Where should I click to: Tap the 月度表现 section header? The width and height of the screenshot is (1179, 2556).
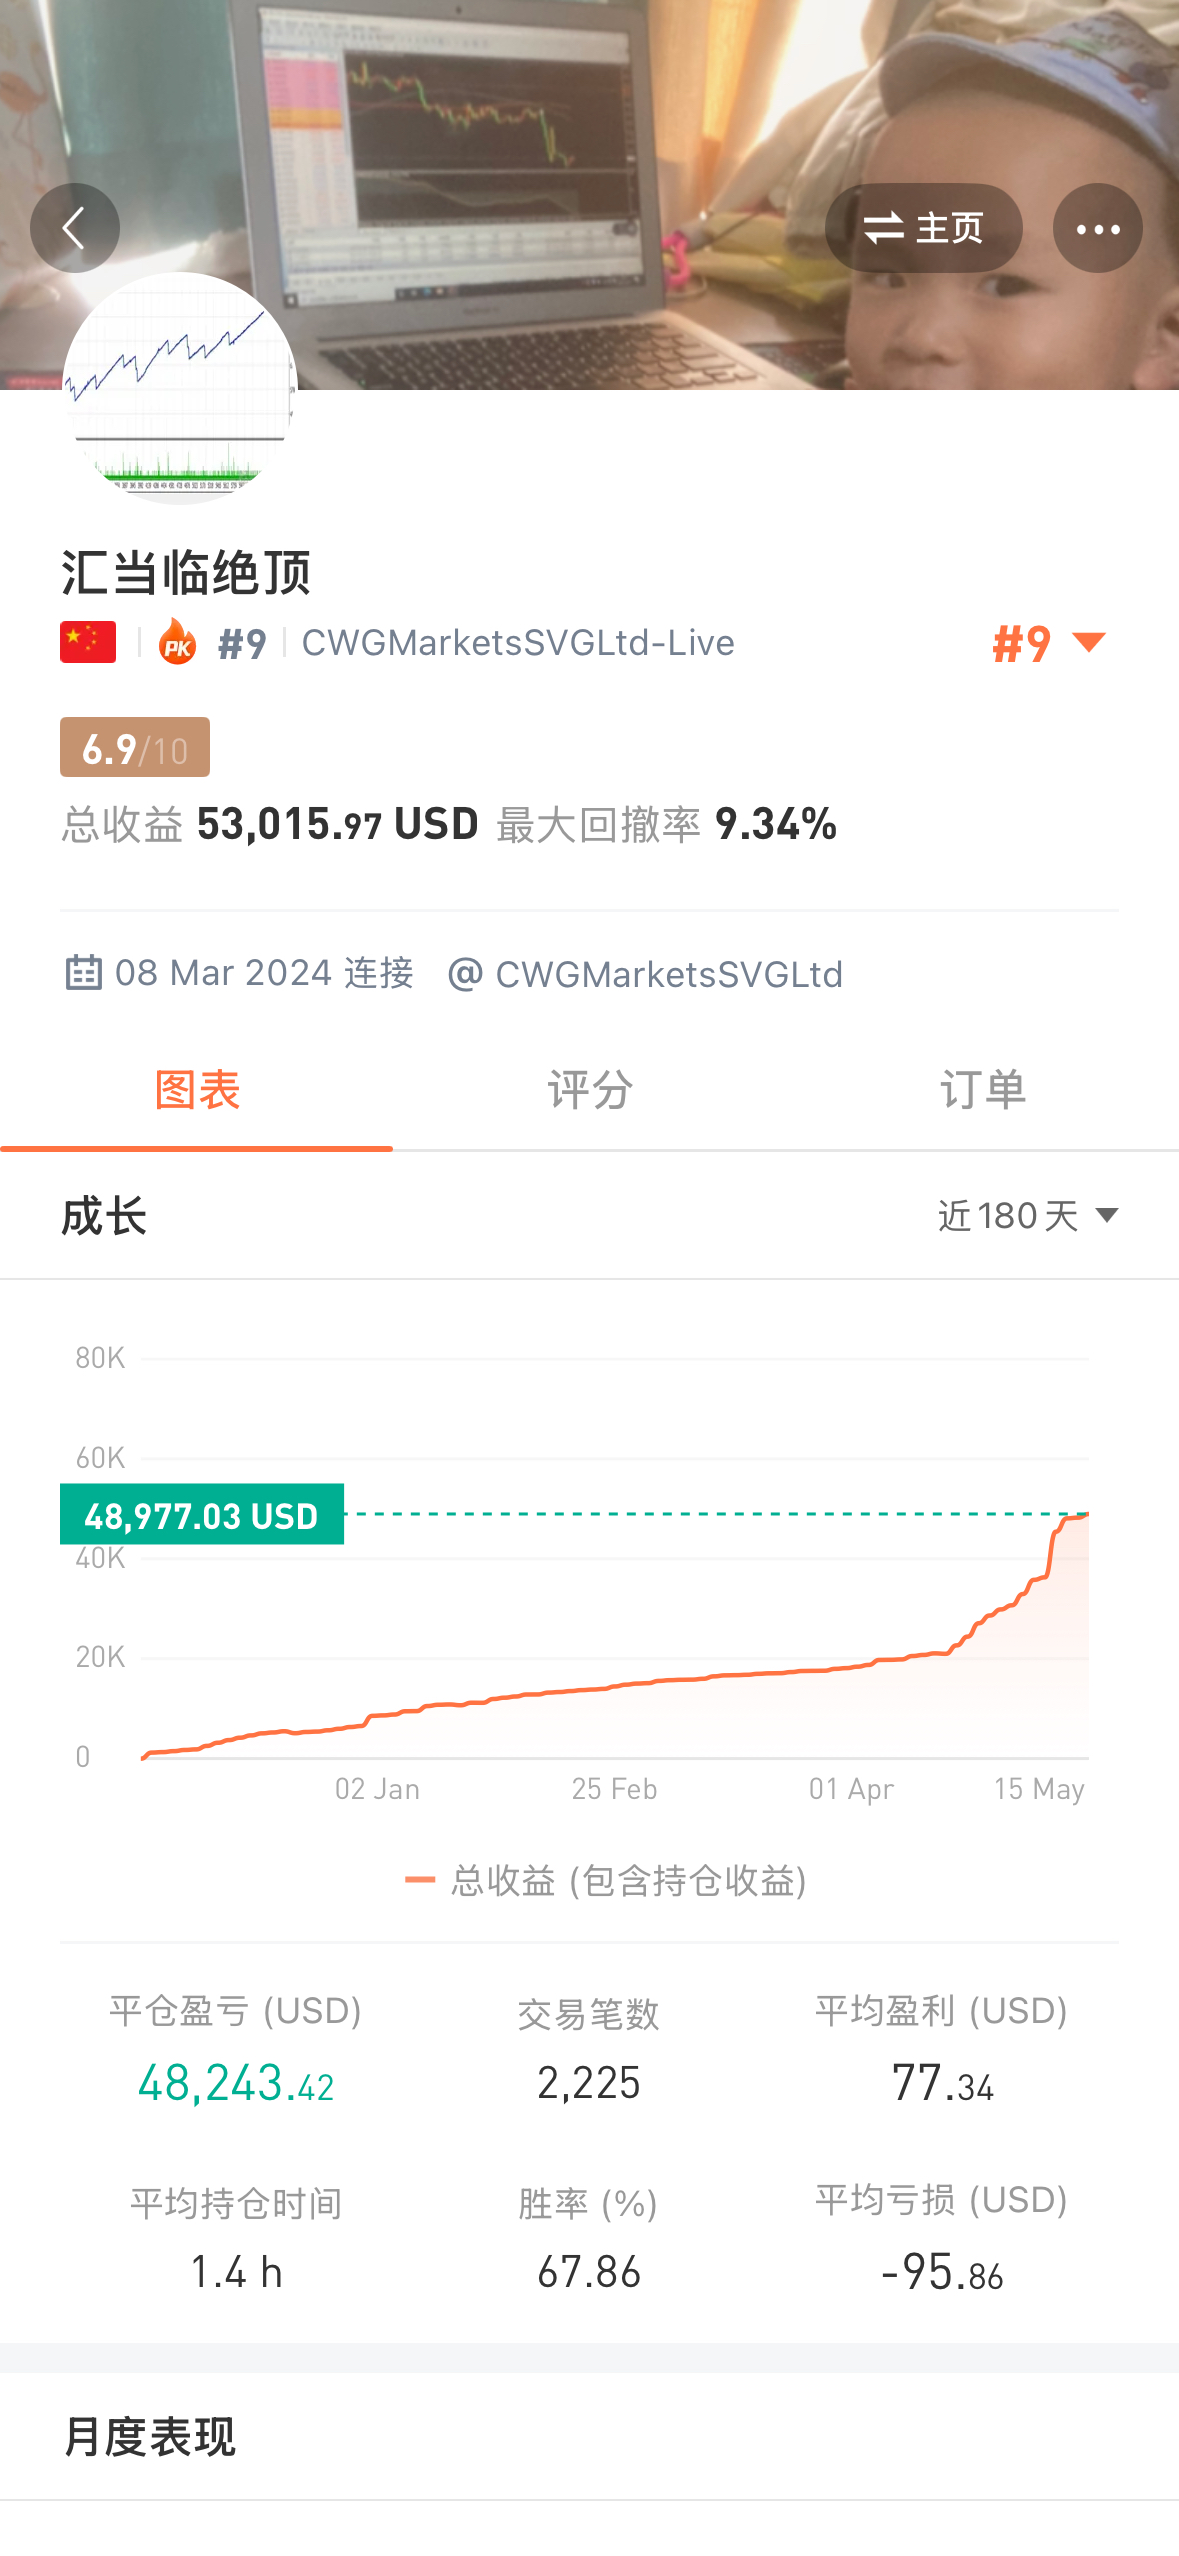[x=150, y=2436]
